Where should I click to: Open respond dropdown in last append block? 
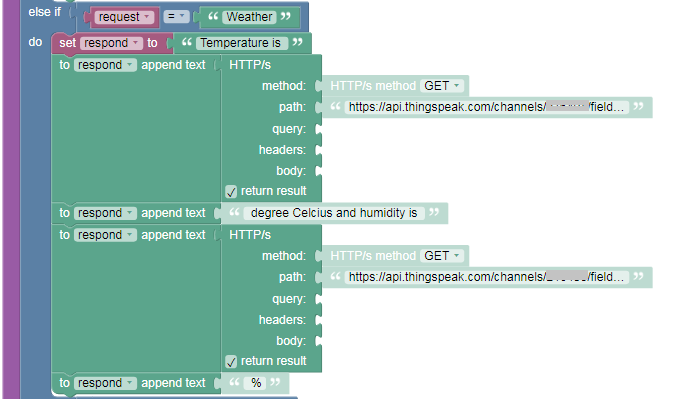[105, 383]
